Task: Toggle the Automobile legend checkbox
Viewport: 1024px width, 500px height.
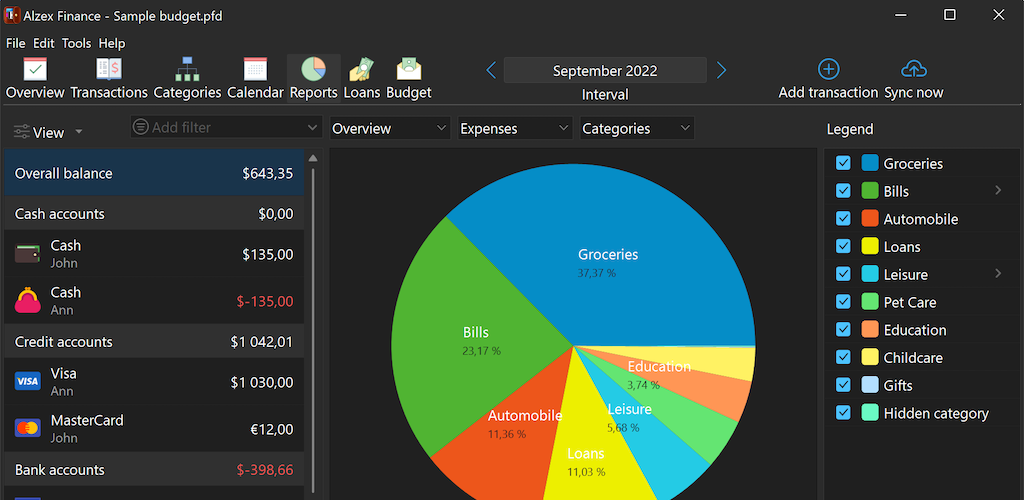Action: [843, 219]
